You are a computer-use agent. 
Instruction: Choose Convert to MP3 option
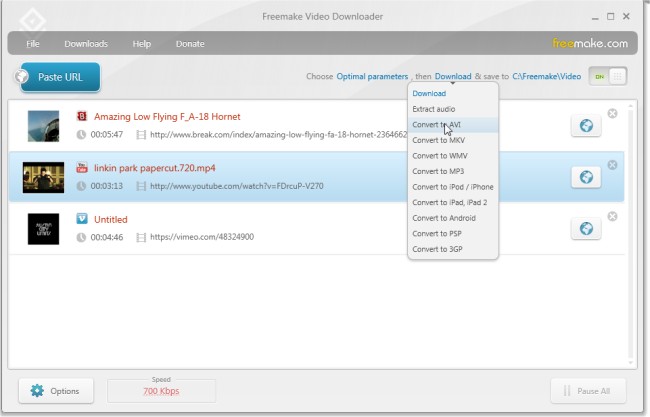click(453, 171)
